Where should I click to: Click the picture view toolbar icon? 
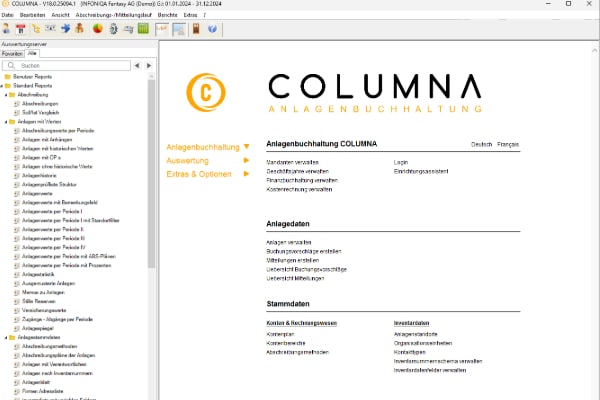[x=179, y=29]
